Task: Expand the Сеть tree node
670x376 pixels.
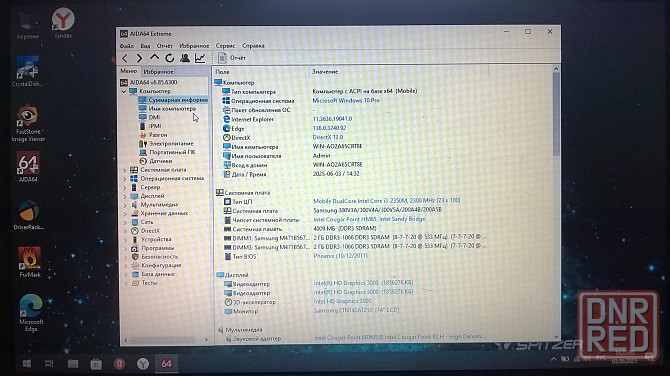Action: 125,223
